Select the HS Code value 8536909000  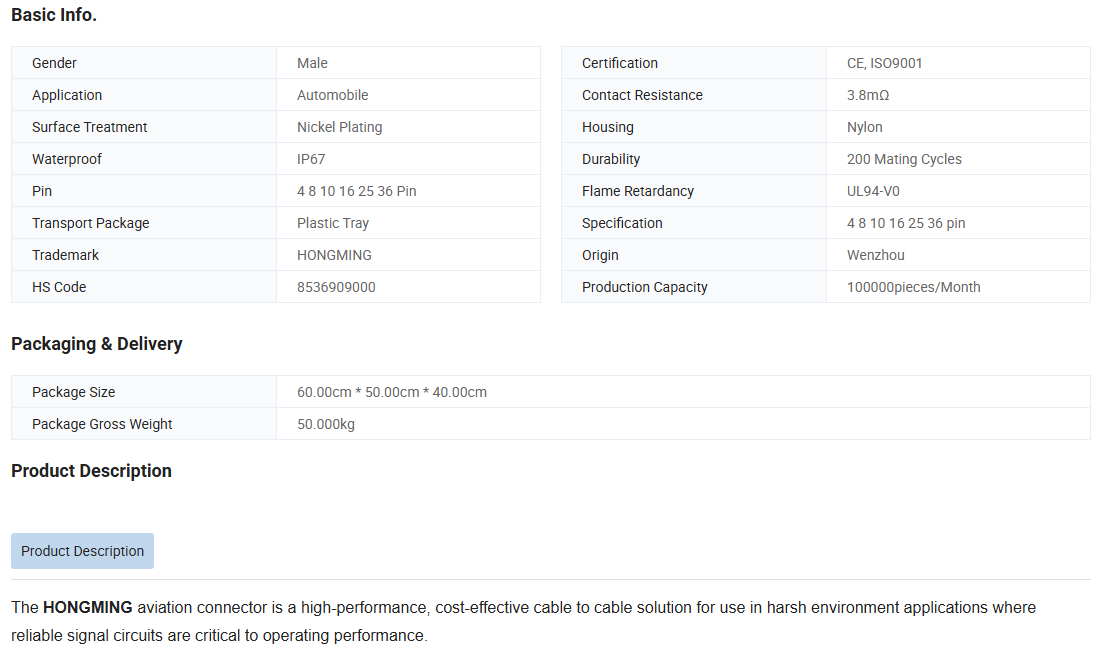(x=336, y=287)
